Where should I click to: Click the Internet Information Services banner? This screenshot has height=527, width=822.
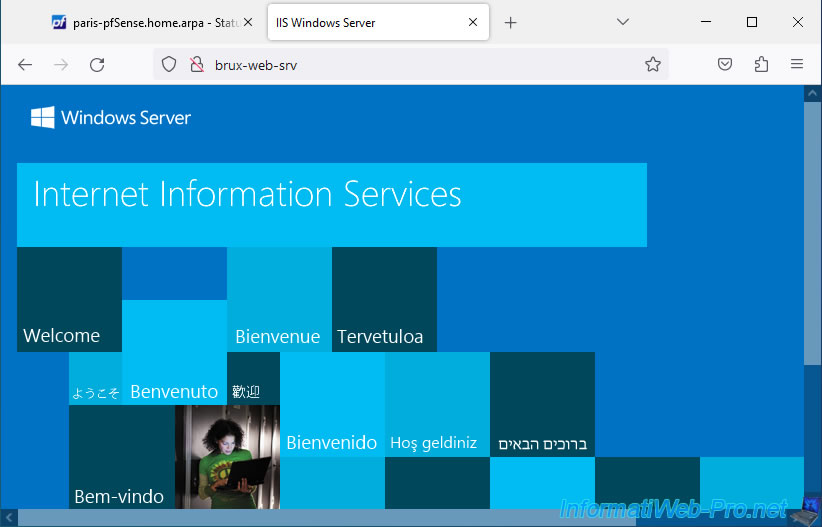coord(332,205)
